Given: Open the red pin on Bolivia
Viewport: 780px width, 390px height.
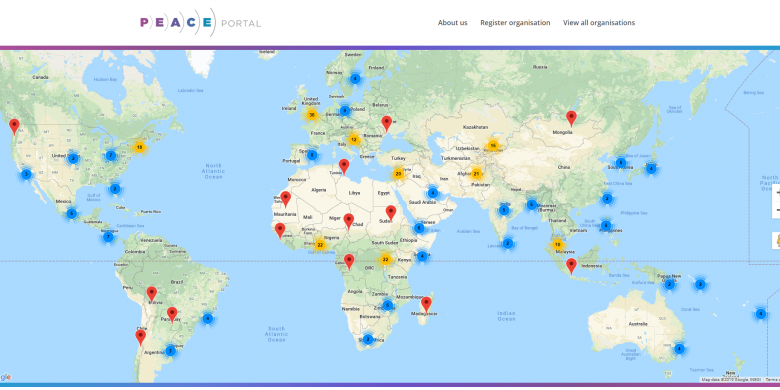Looking at the screenshot, I should tap(151, 294).
